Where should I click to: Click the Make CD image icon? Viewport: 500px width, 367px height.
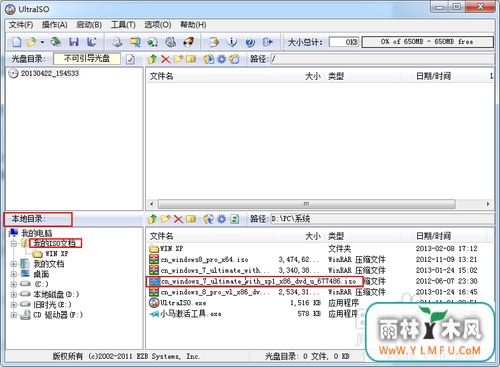tap(117, 42)
